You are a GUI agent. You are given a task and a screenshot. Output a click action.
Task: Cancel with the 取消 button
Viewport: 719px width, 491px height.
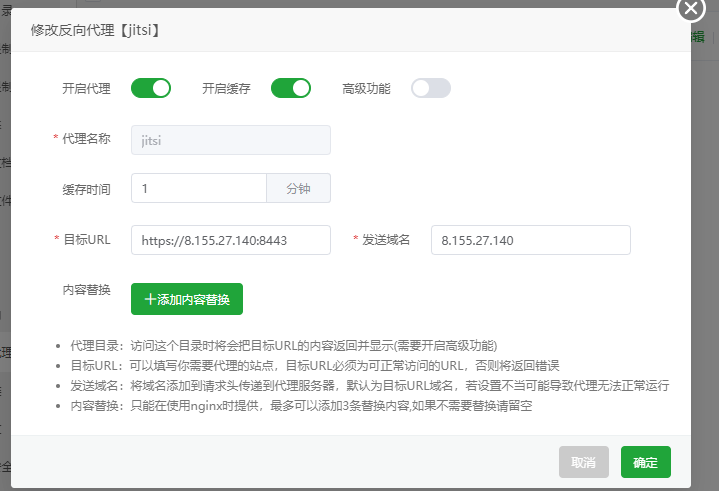pos(583,462)
